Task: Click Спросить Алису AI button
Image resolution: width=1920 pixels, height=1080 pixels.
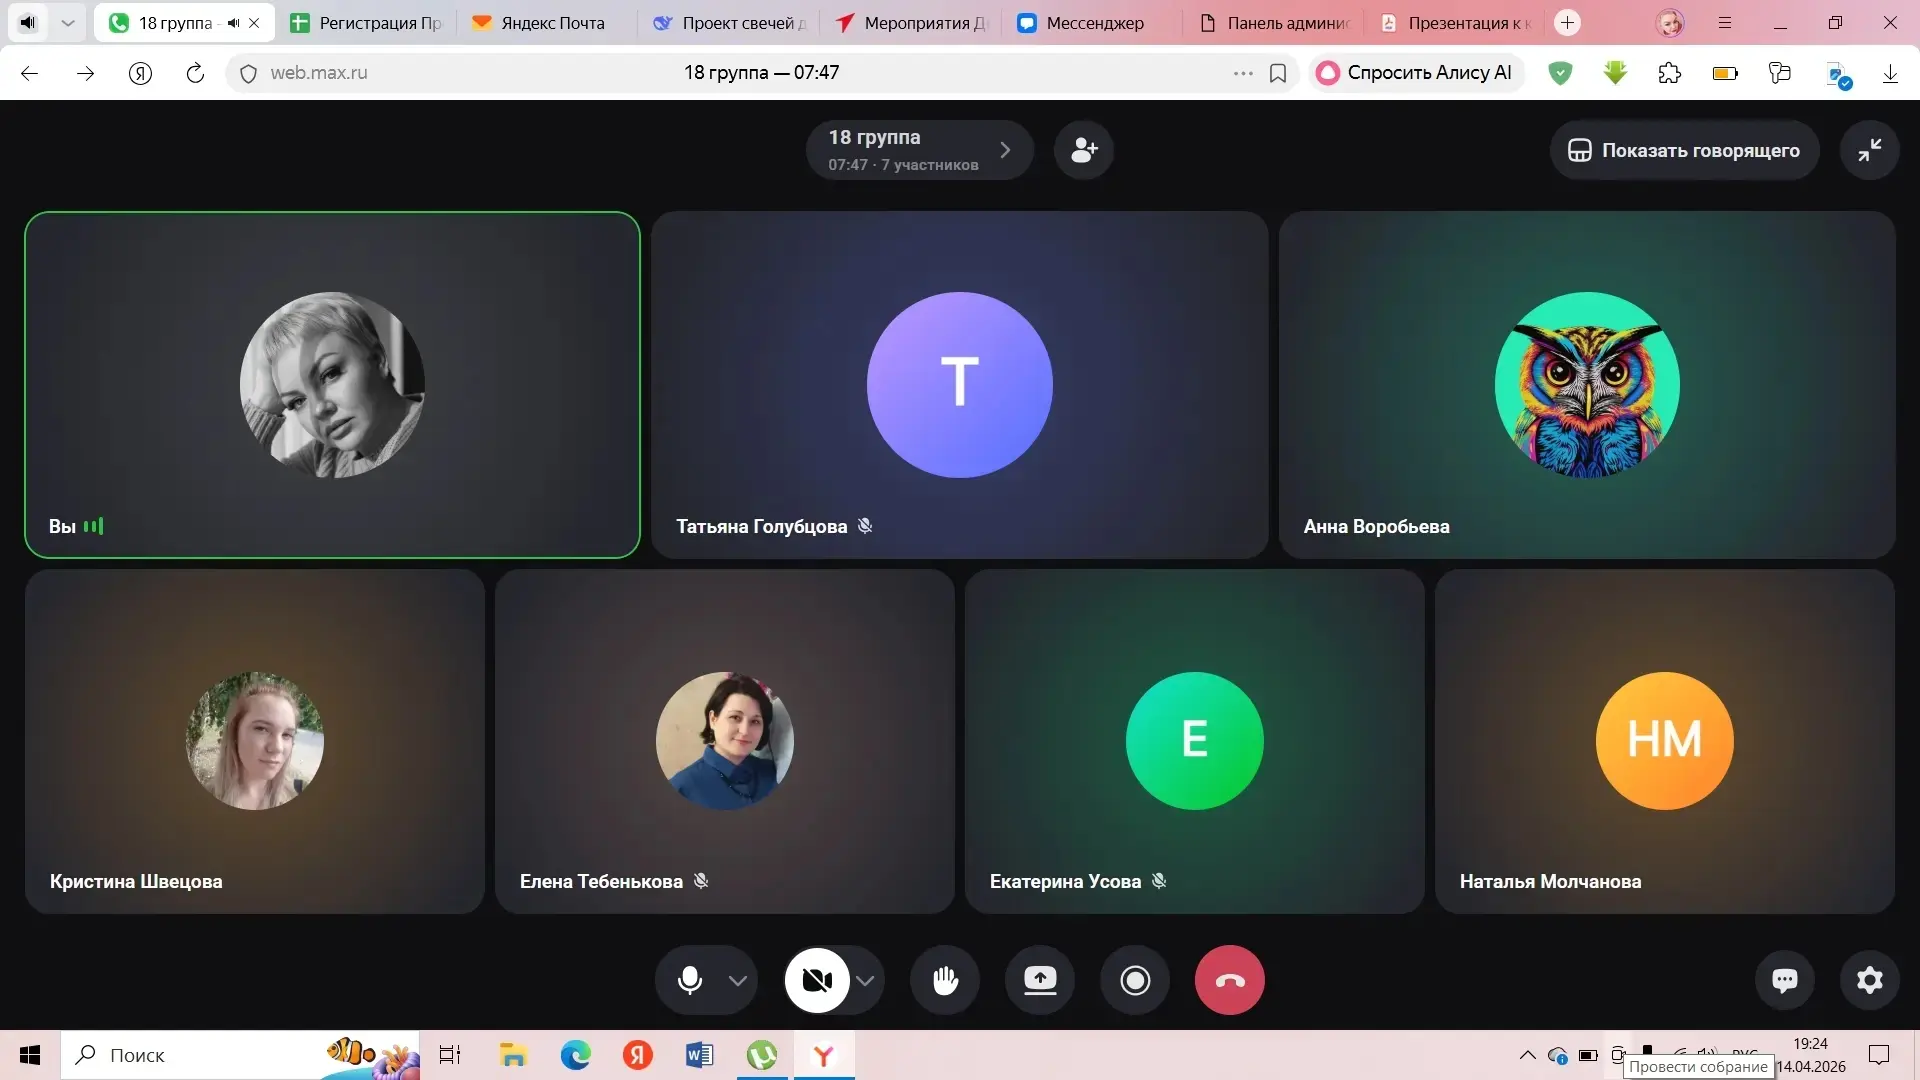Action: click(1415, 72)
